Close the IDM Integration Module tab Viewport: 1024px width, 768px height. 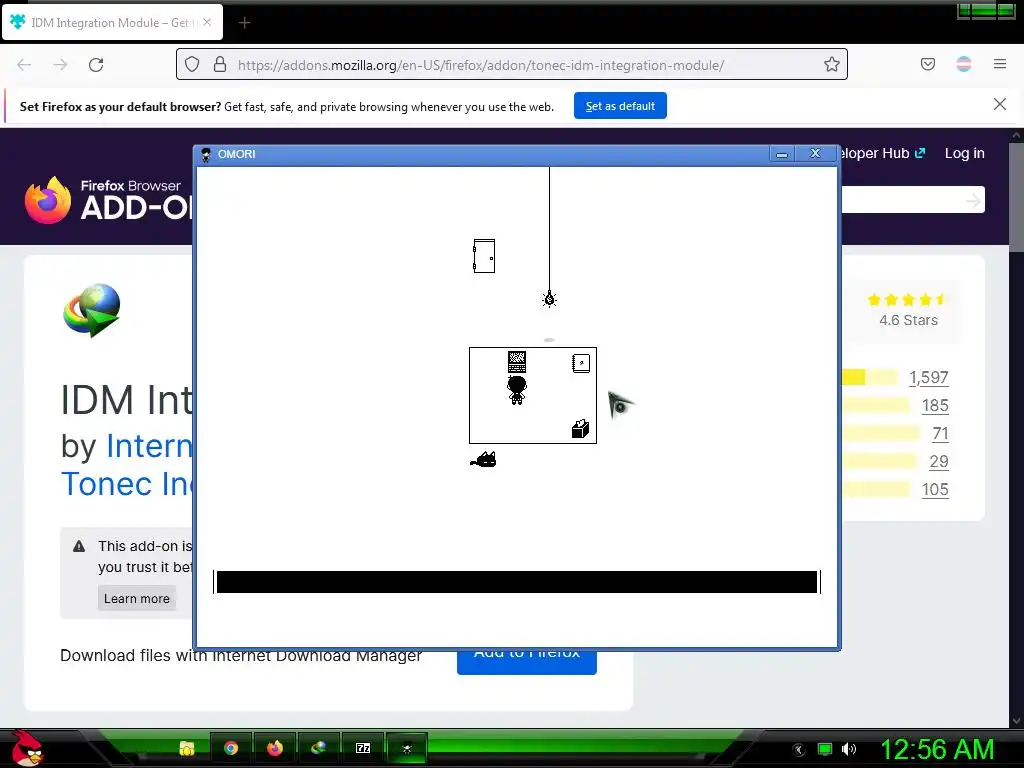point(207,22)
